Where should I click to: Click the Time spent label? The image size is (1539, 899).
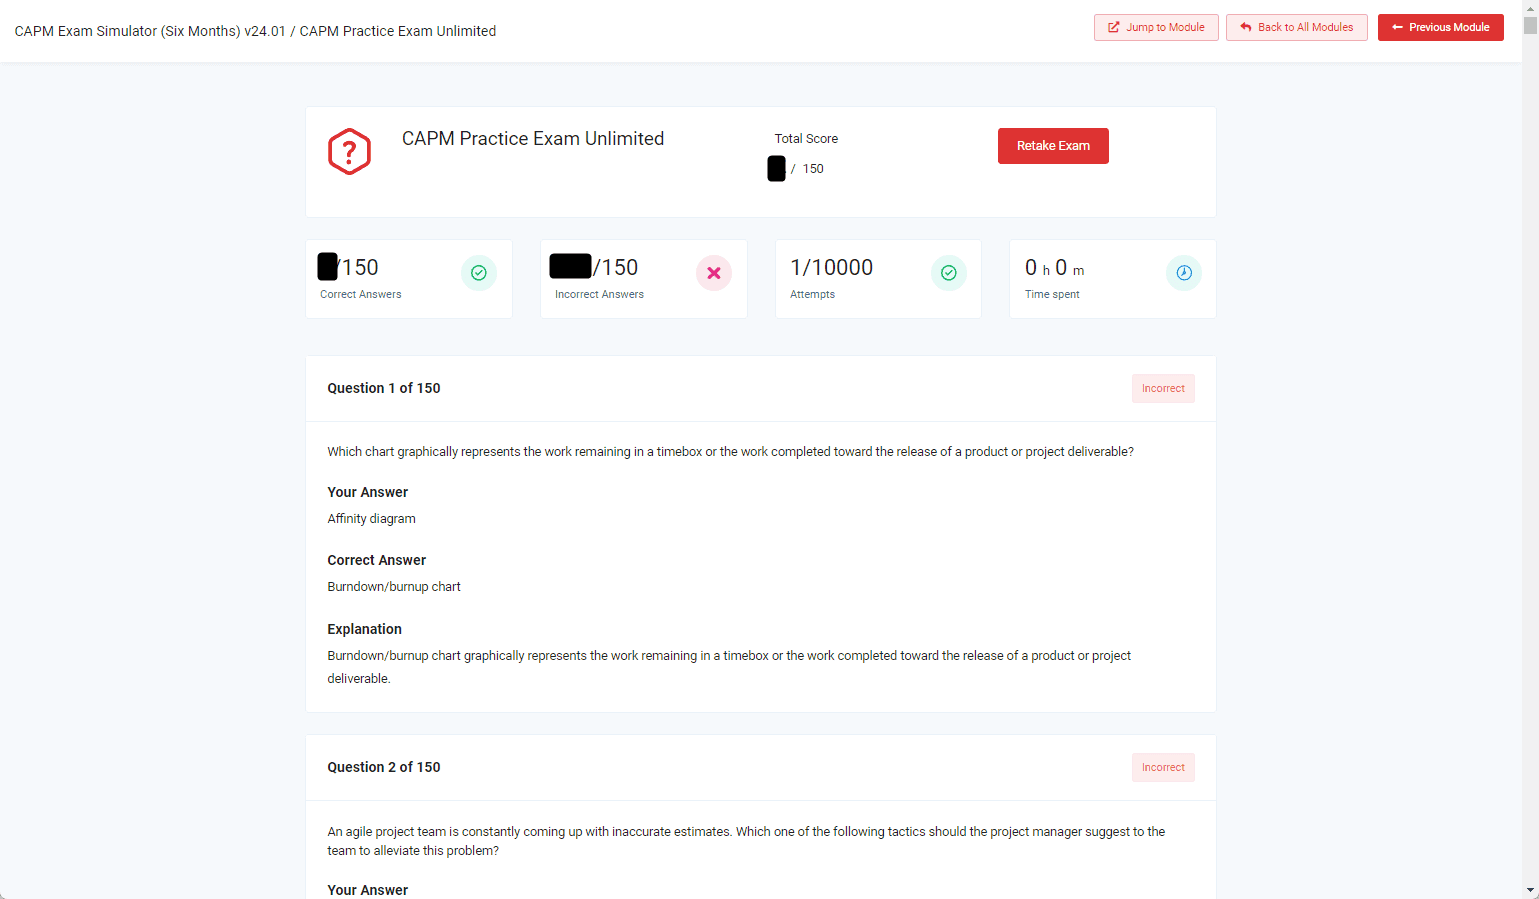click(x=1052, y=295)
